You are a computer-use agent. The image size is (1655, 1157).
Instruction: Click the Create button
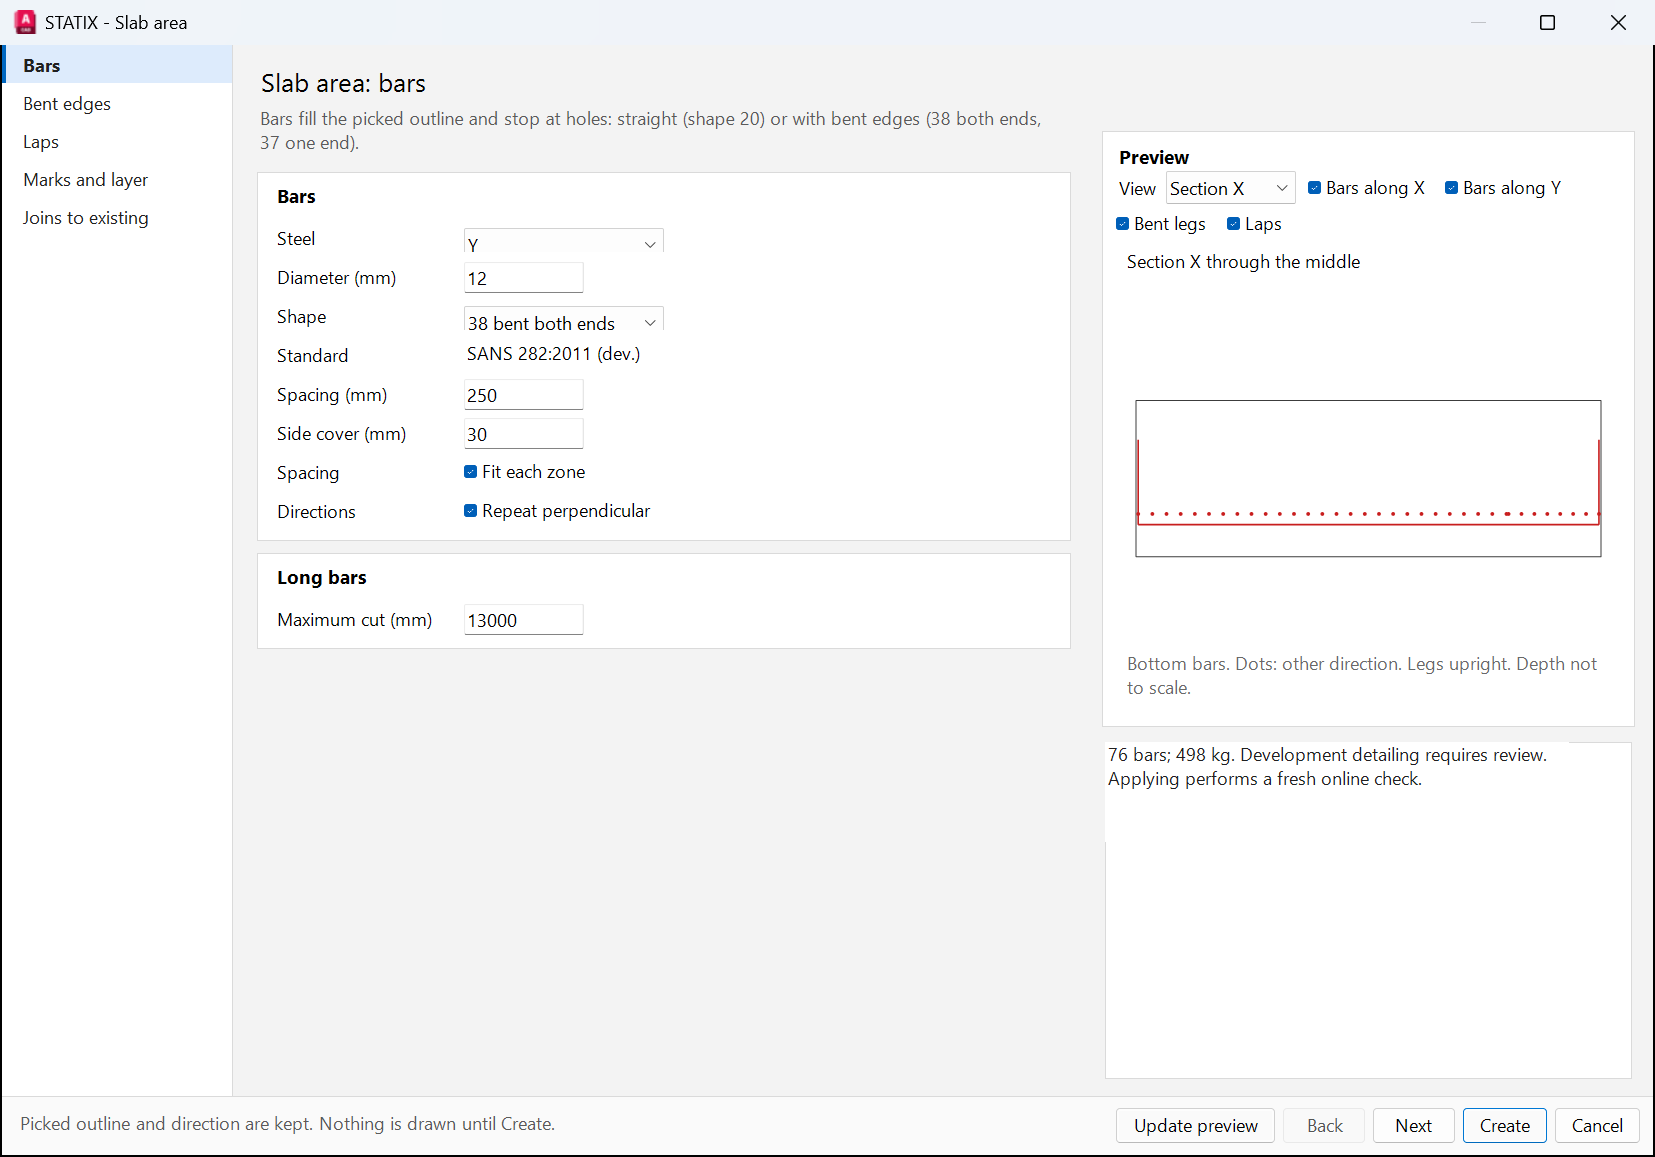click(1505, 1125)
